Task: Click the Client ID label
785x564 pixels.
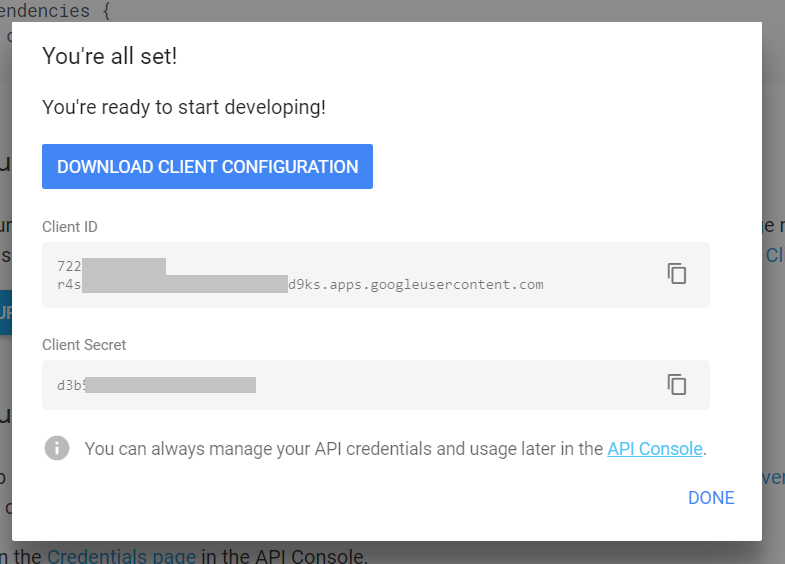Action: (x=70, y=227)
